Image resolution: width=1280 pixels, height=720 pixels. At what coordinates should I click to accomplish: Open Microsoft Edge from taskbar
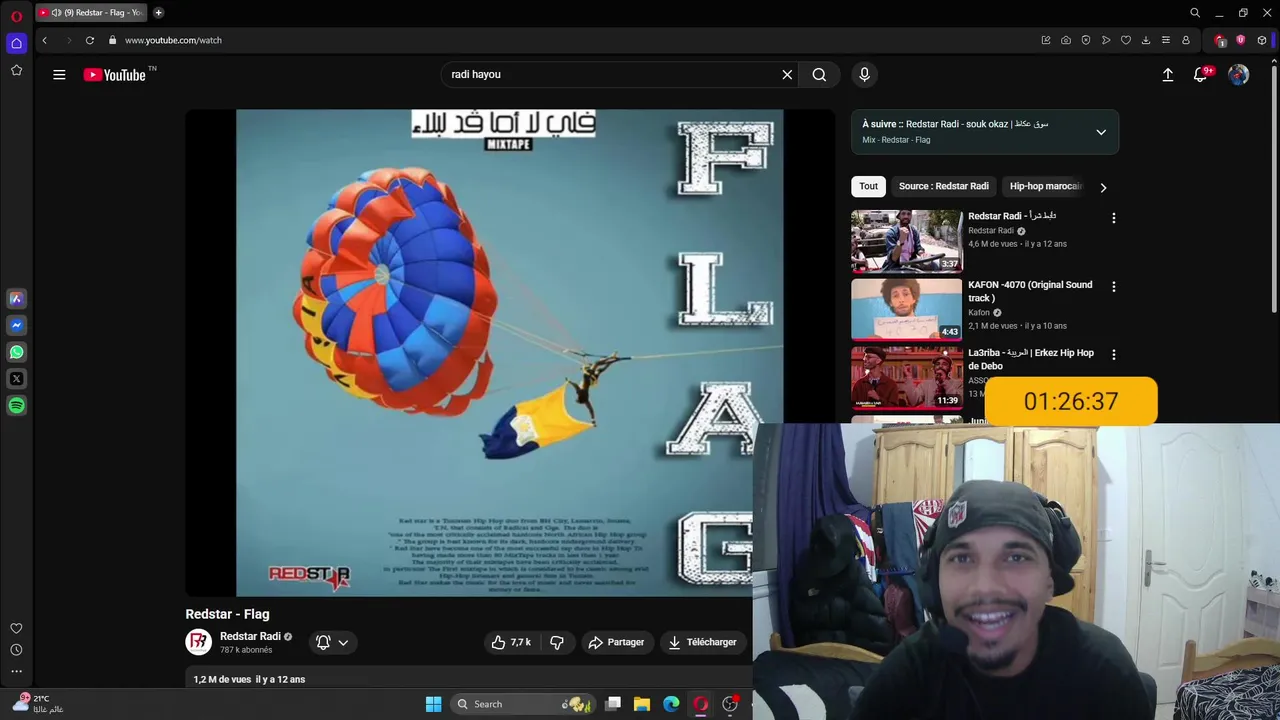click(671, 704)
